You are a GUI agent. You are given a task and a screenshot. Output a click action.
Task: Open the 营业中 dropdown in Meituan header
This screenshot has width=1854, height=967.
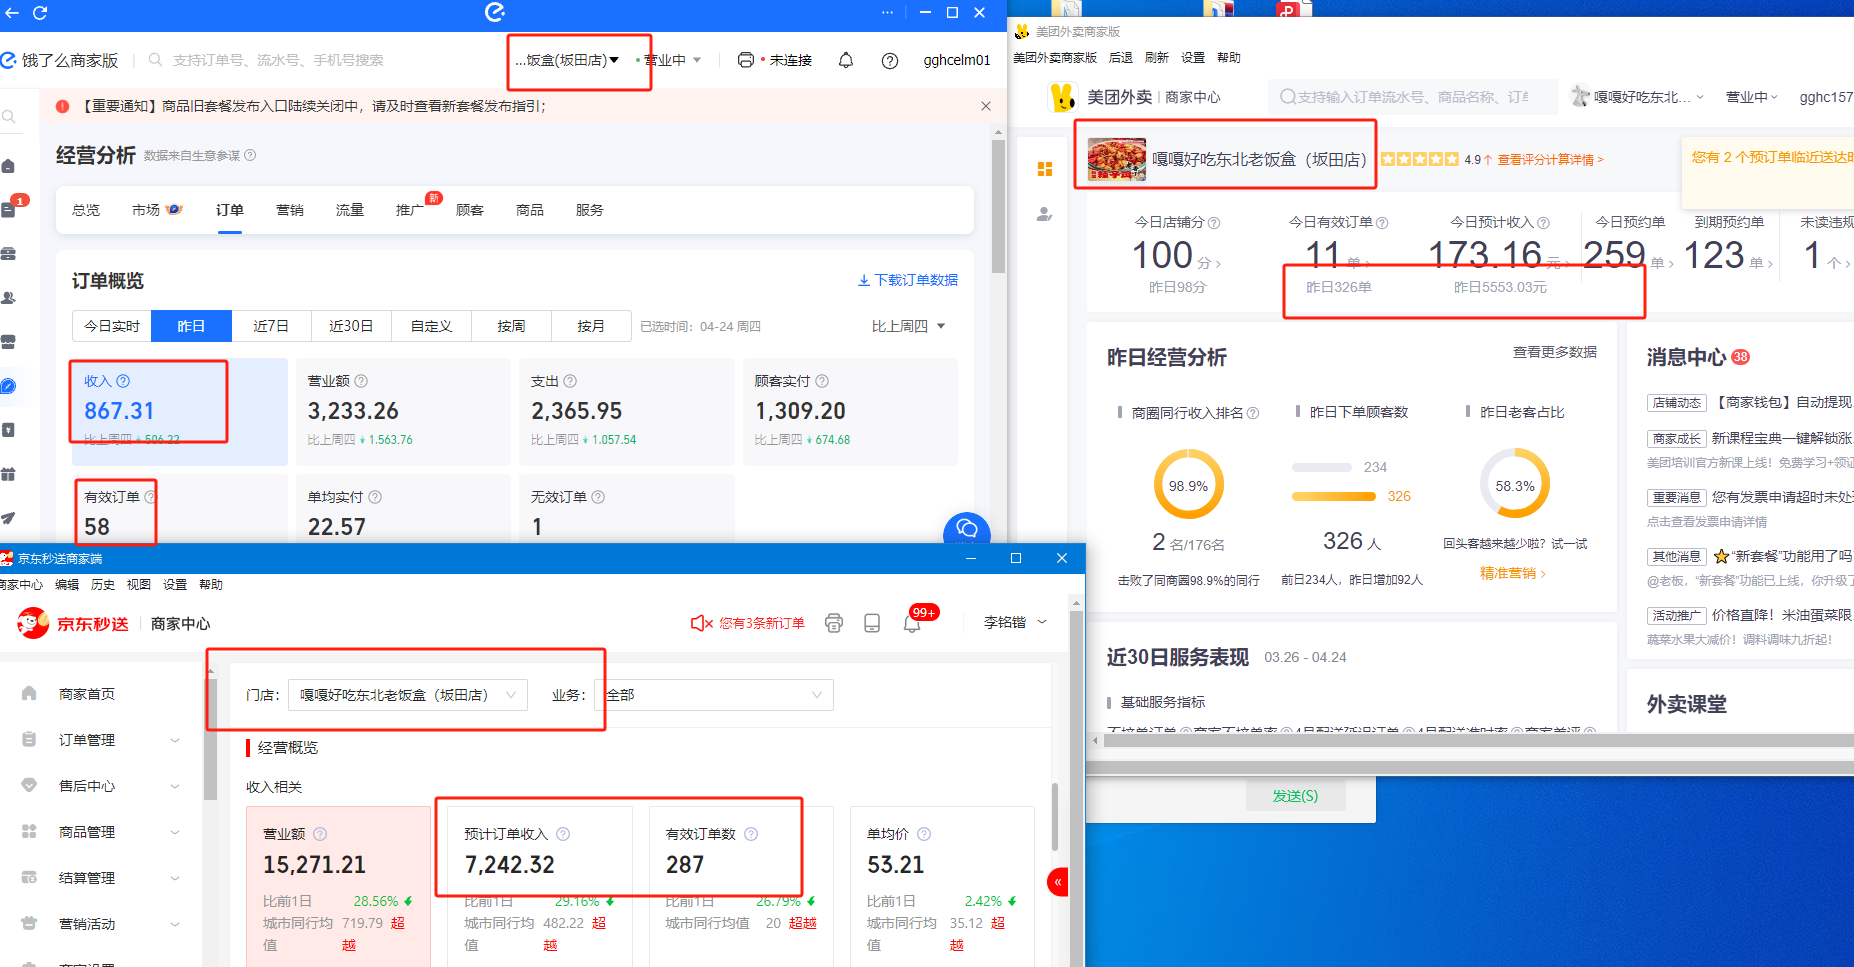click(x=1752, y=97)
